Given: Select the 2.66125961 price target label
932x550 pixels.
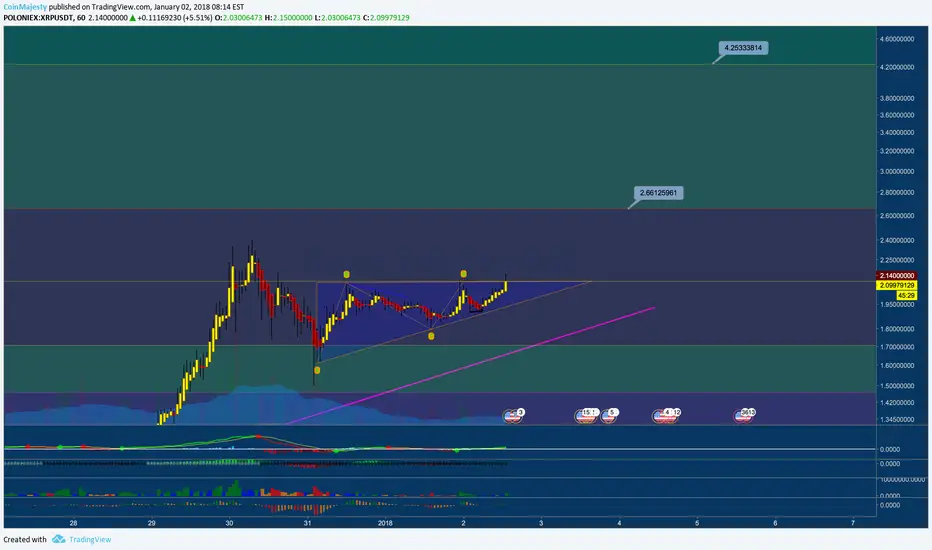Looking at the screenshot, I should [659, 193].
